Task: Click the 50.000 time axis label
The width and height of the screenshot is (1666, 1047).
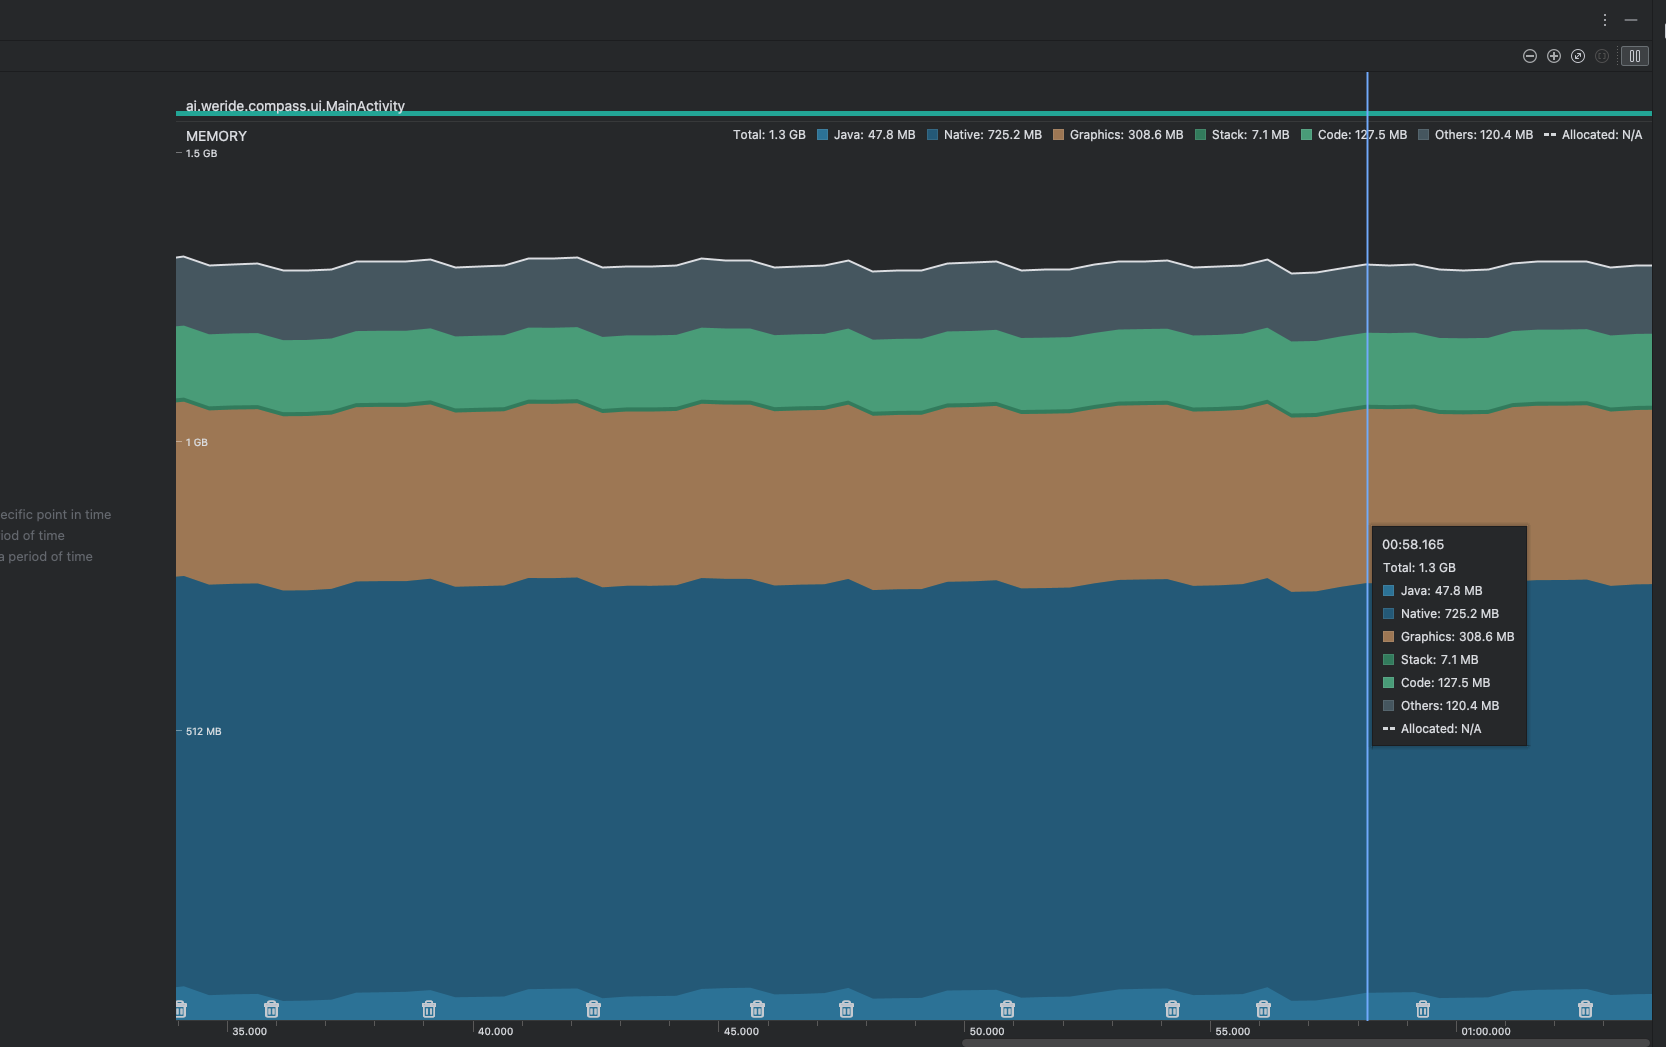Action: click(987, 1031)
